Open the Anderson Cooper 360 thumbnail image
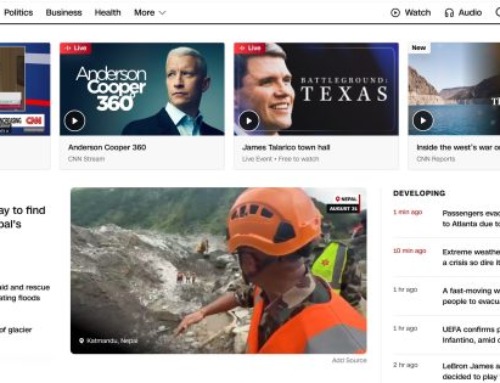This screenshot has height=383, width=500. [x=142, y=89]
